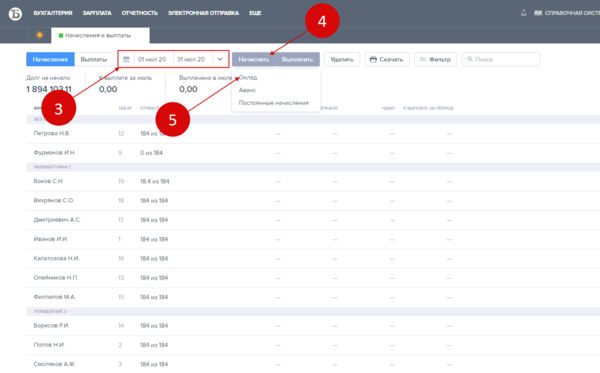600x373 pixels.
Task: Open the Отчетность menu
Action: [140, 13]
